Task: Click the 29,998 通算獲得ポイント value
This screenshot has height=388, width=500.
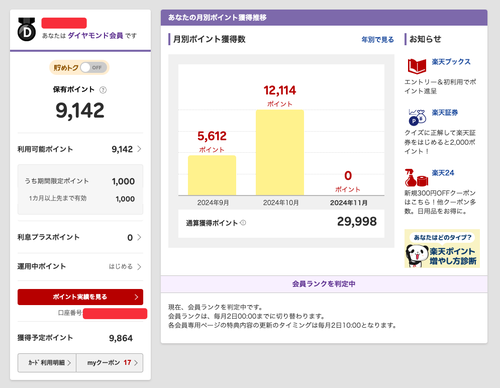Action: pyautogui.click(x=357, y=221)
